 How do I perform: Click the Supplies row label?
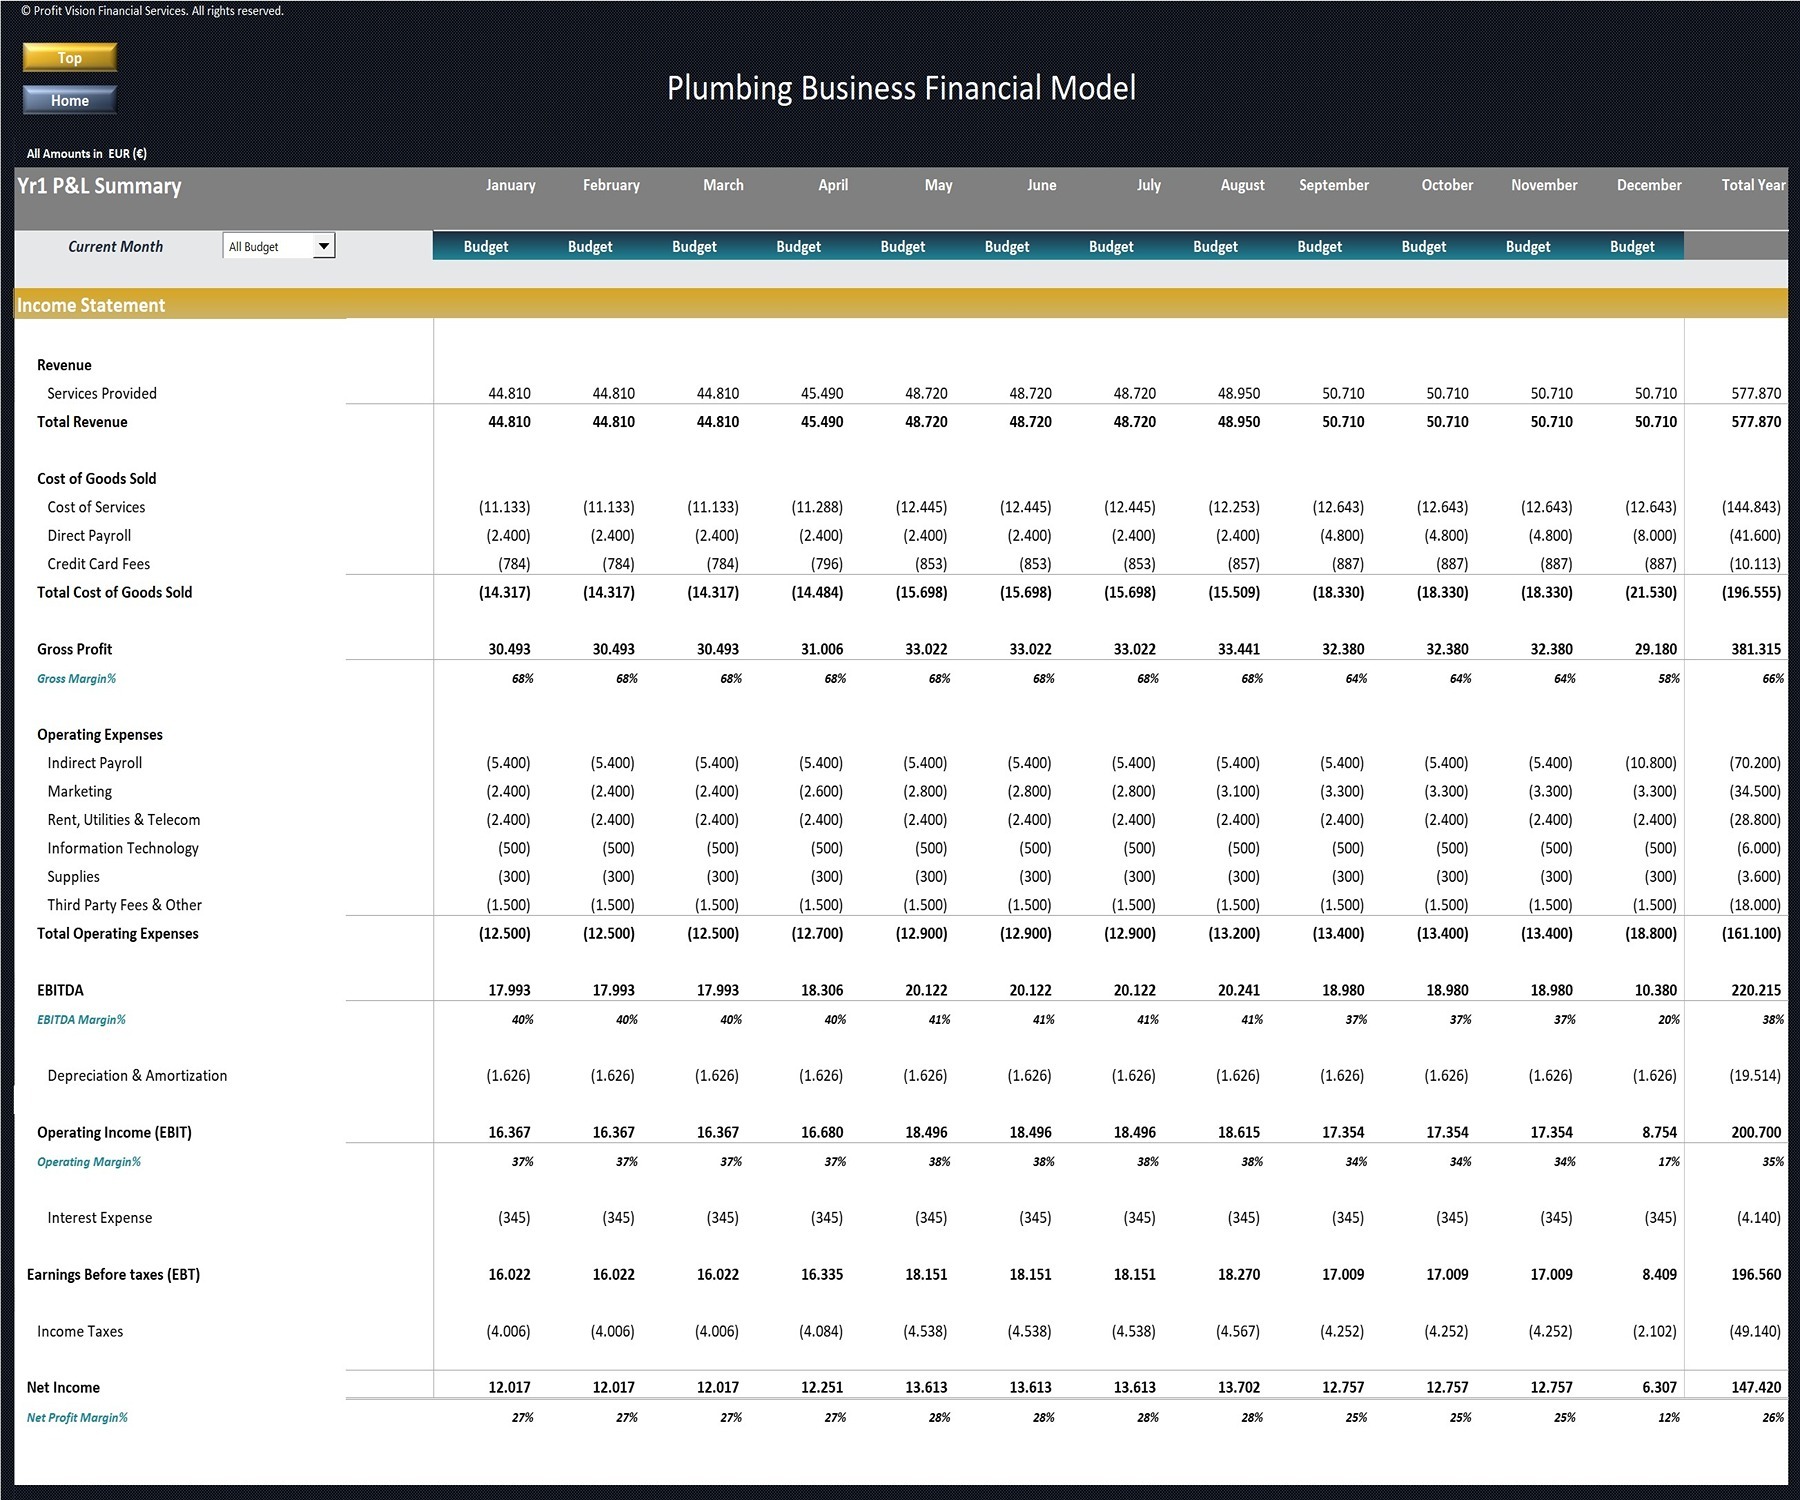point(73,876)
